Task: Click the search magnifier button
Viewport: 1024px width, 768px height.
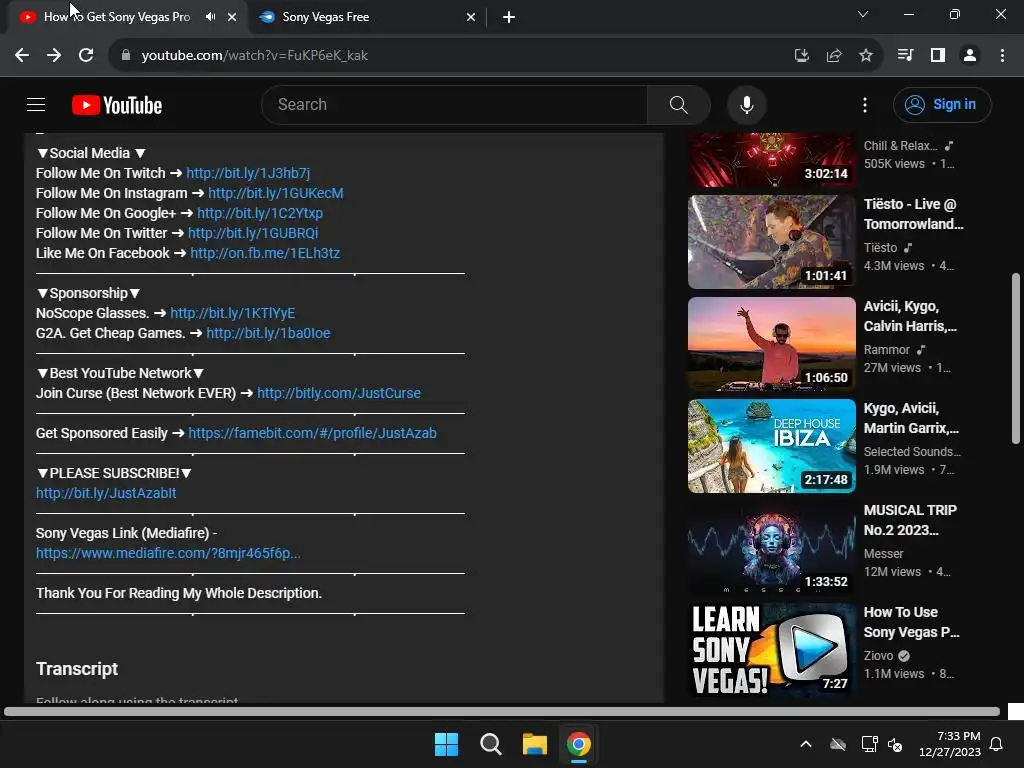Action: (679, 104)
